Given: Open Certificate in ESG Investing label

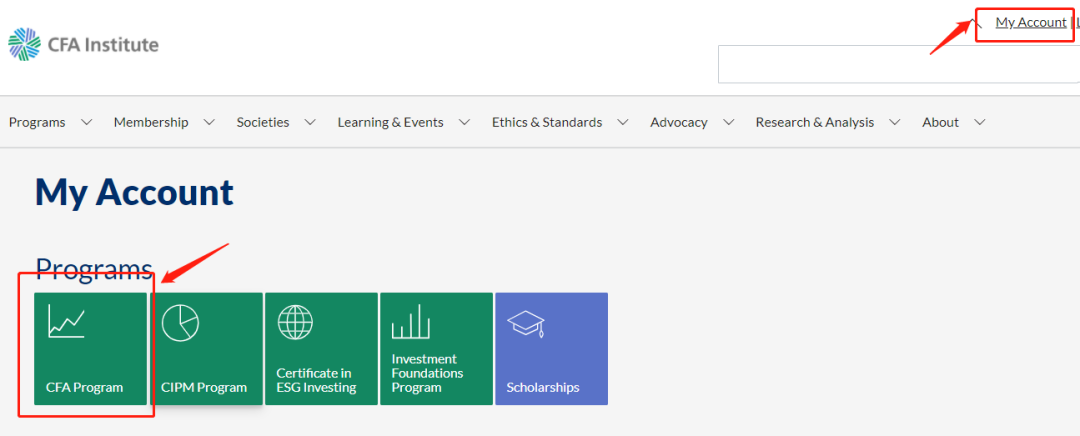Looking at the screenshot, I should [x=316, y=380].
